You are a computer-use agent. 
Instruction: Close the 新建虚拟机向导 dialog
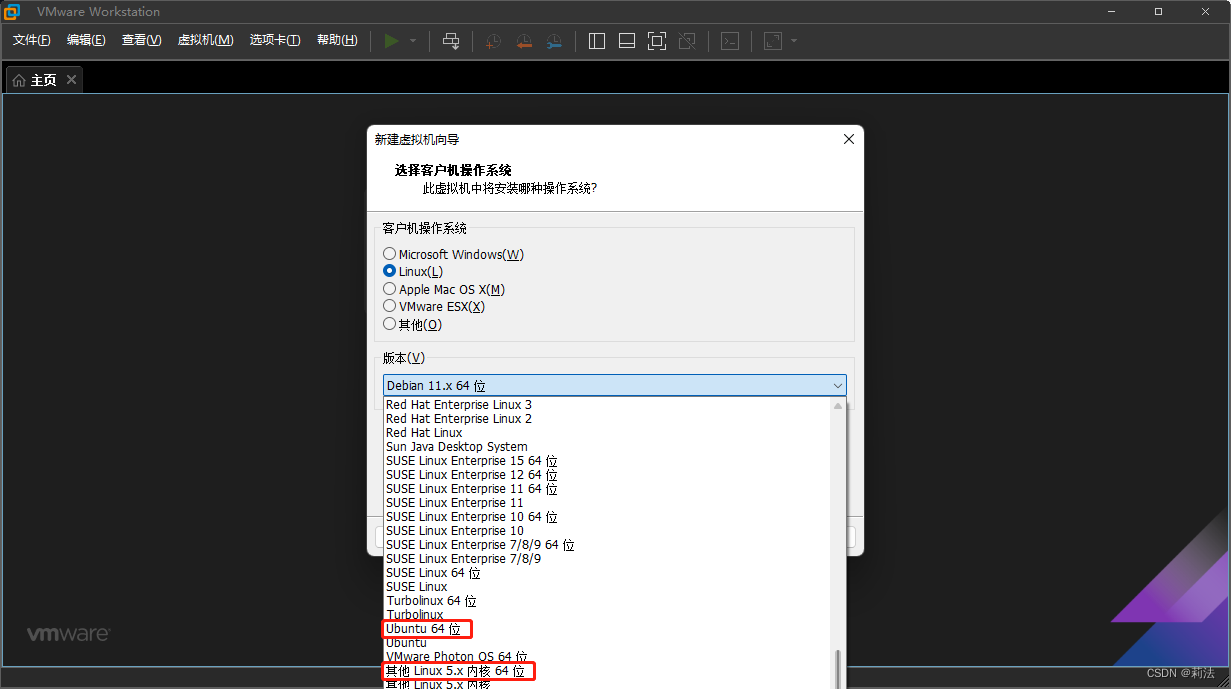point(849,139)
